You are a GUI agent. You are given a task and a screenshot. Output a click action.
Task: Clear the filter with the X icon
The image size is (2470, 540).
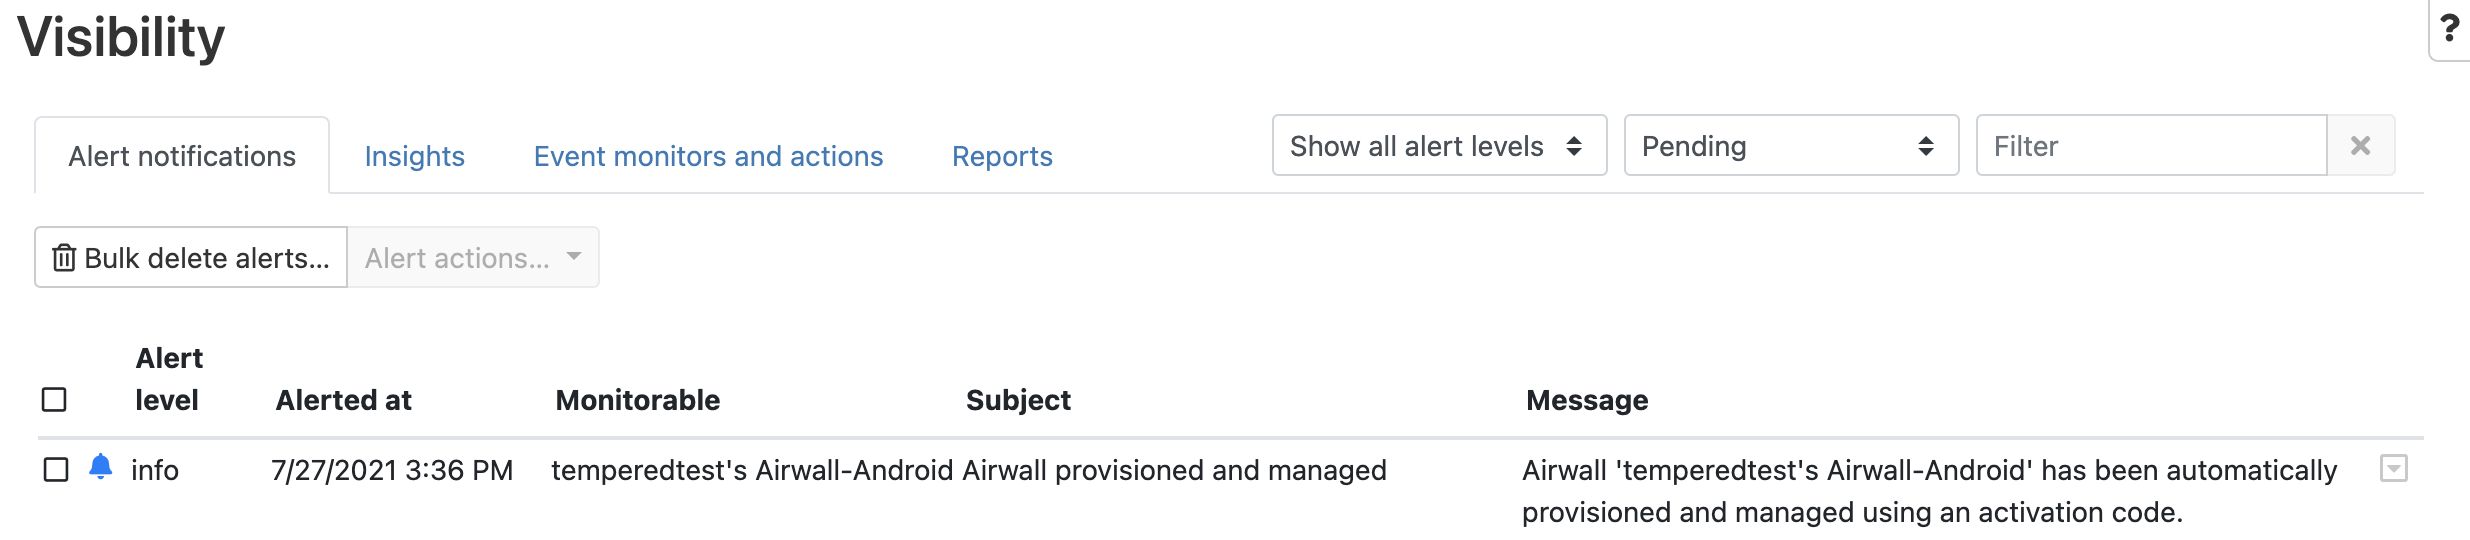coord(2360,146)
